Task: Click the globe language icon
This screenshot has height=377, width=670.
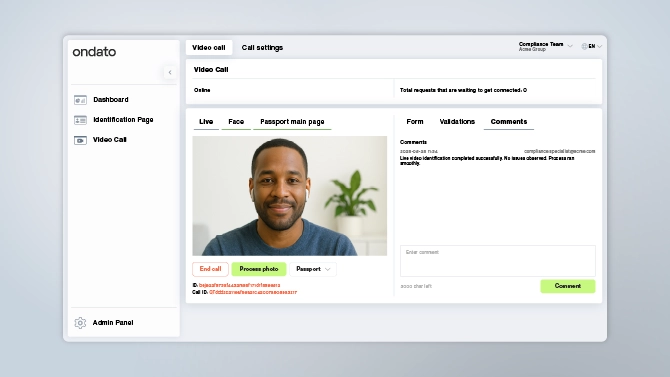Action: pos(584,46)
